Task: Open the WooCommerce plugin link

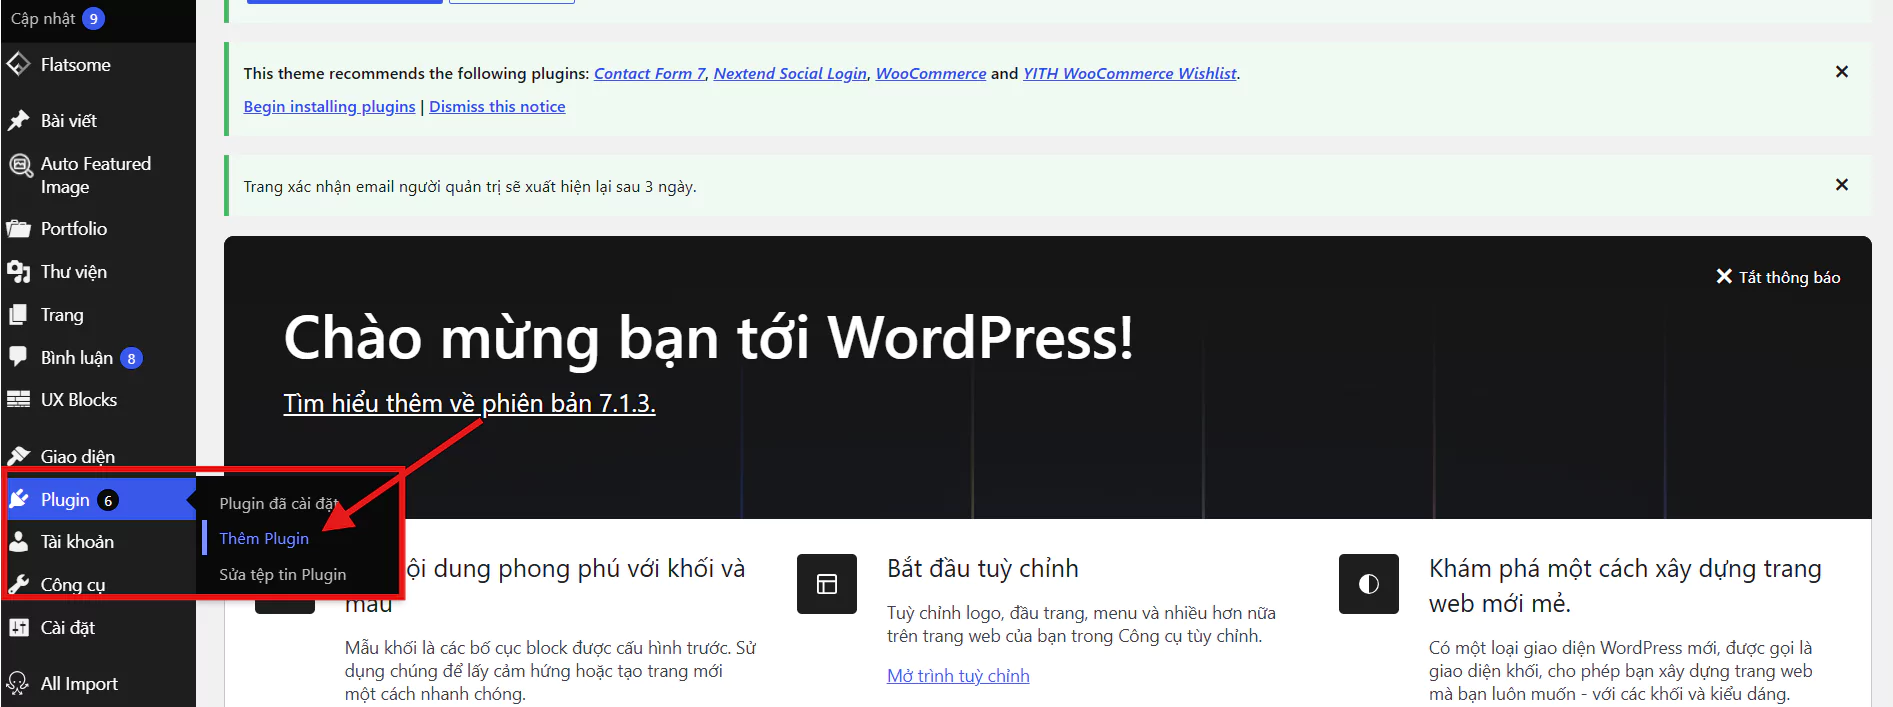Action: 931,73
